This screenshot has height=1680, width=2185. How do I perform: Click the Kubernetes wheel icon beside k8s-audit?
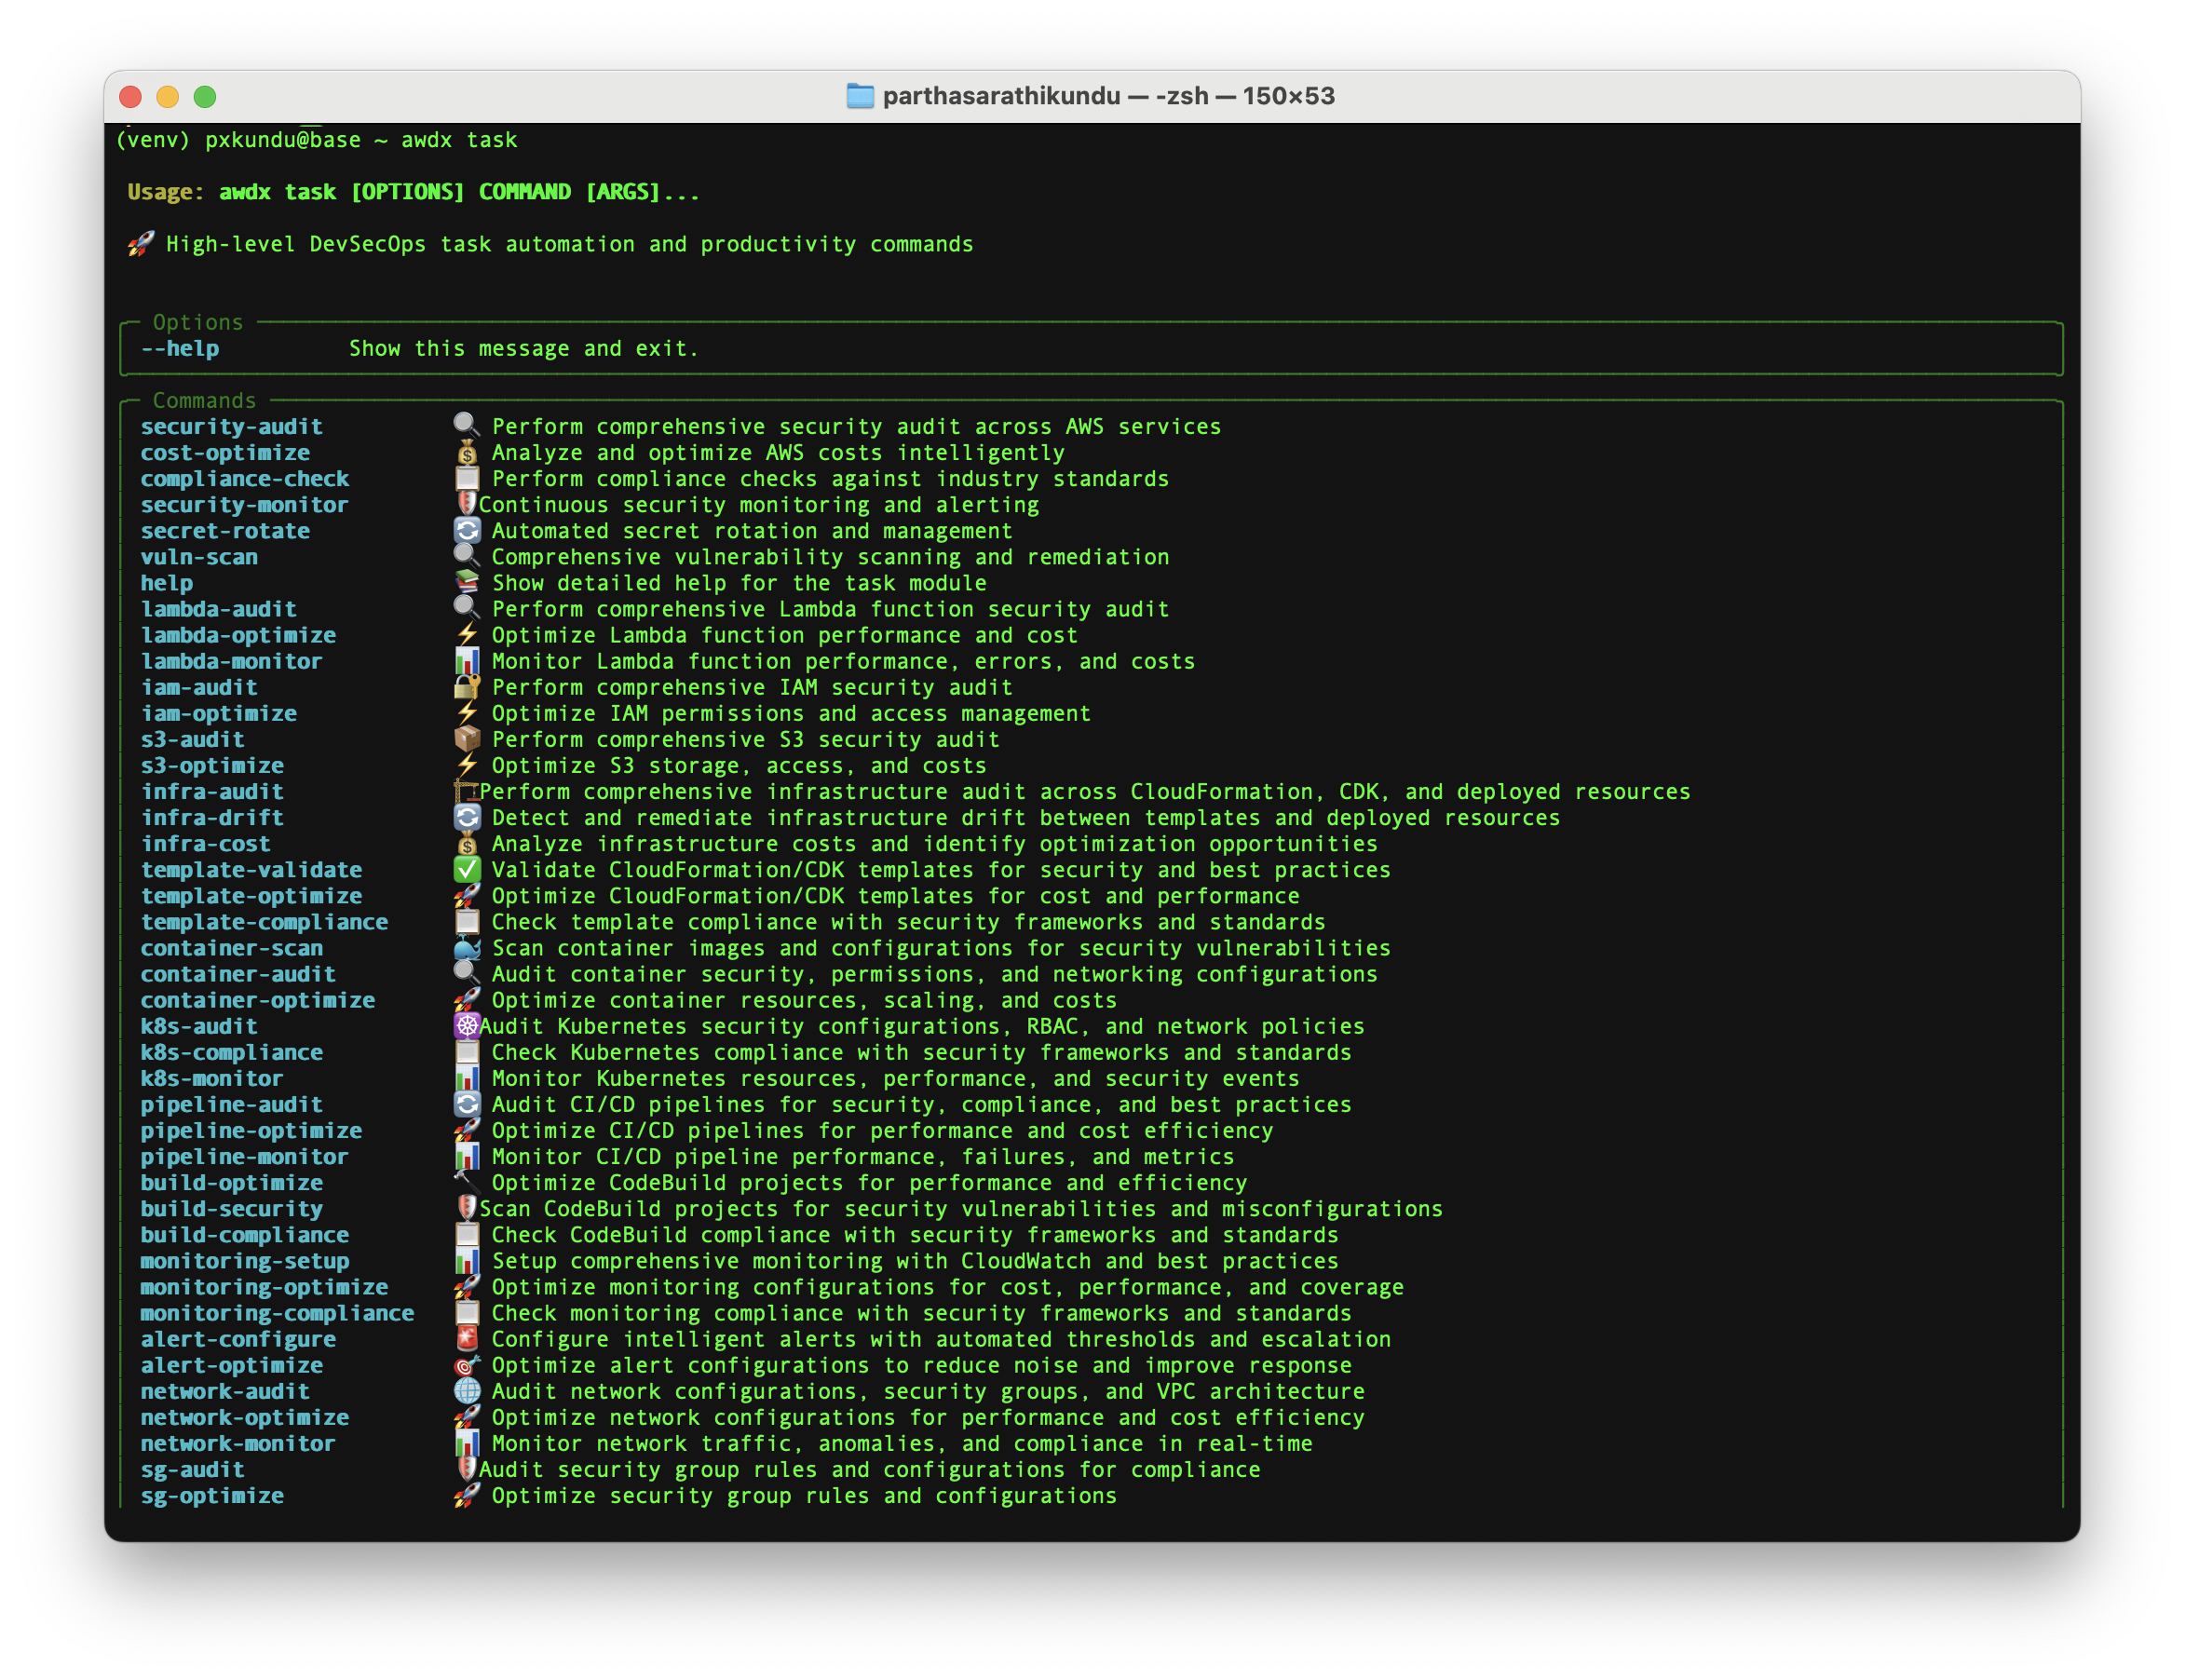(x=466, y=1026)
